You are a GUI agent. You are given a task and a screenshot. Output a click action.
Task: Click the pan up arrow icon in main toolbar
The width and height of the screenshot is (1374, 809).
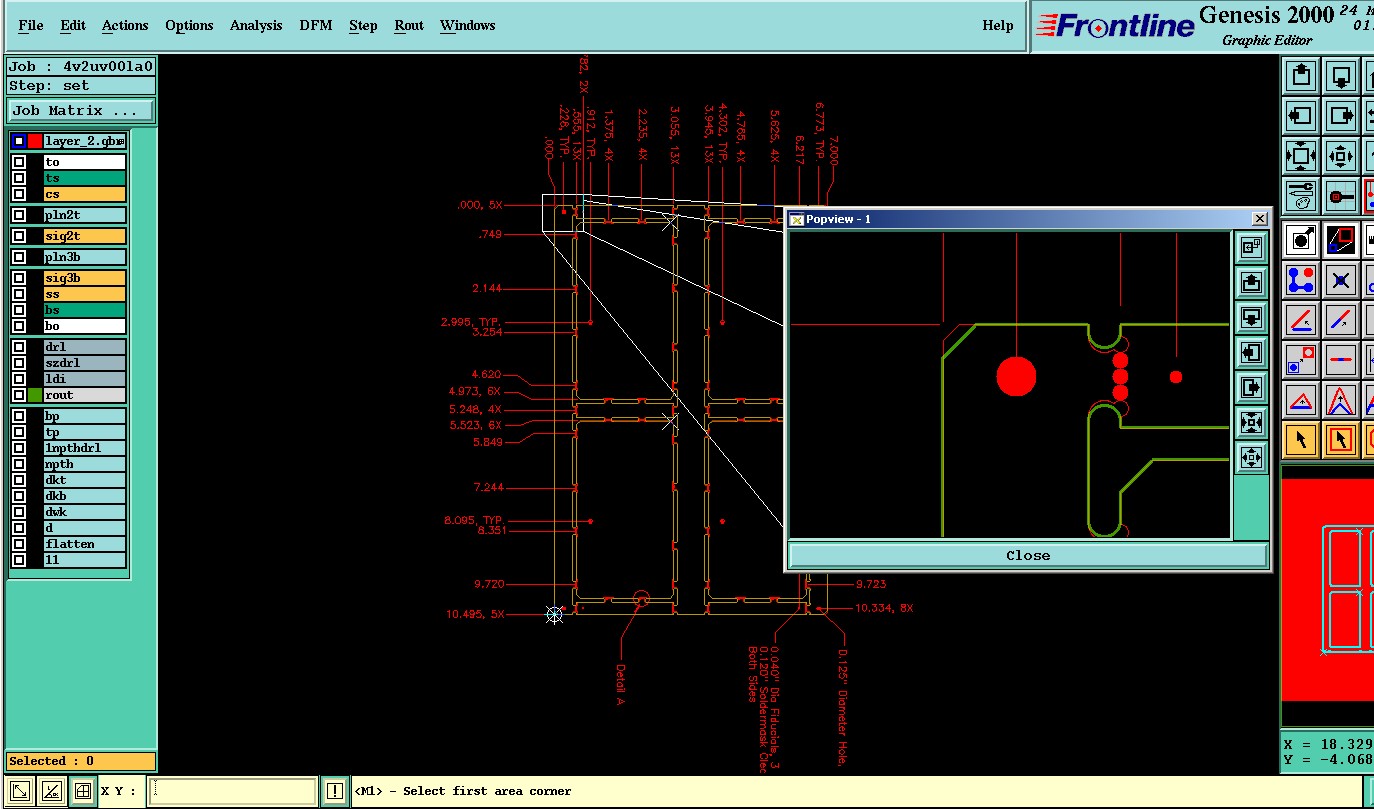1301,75
